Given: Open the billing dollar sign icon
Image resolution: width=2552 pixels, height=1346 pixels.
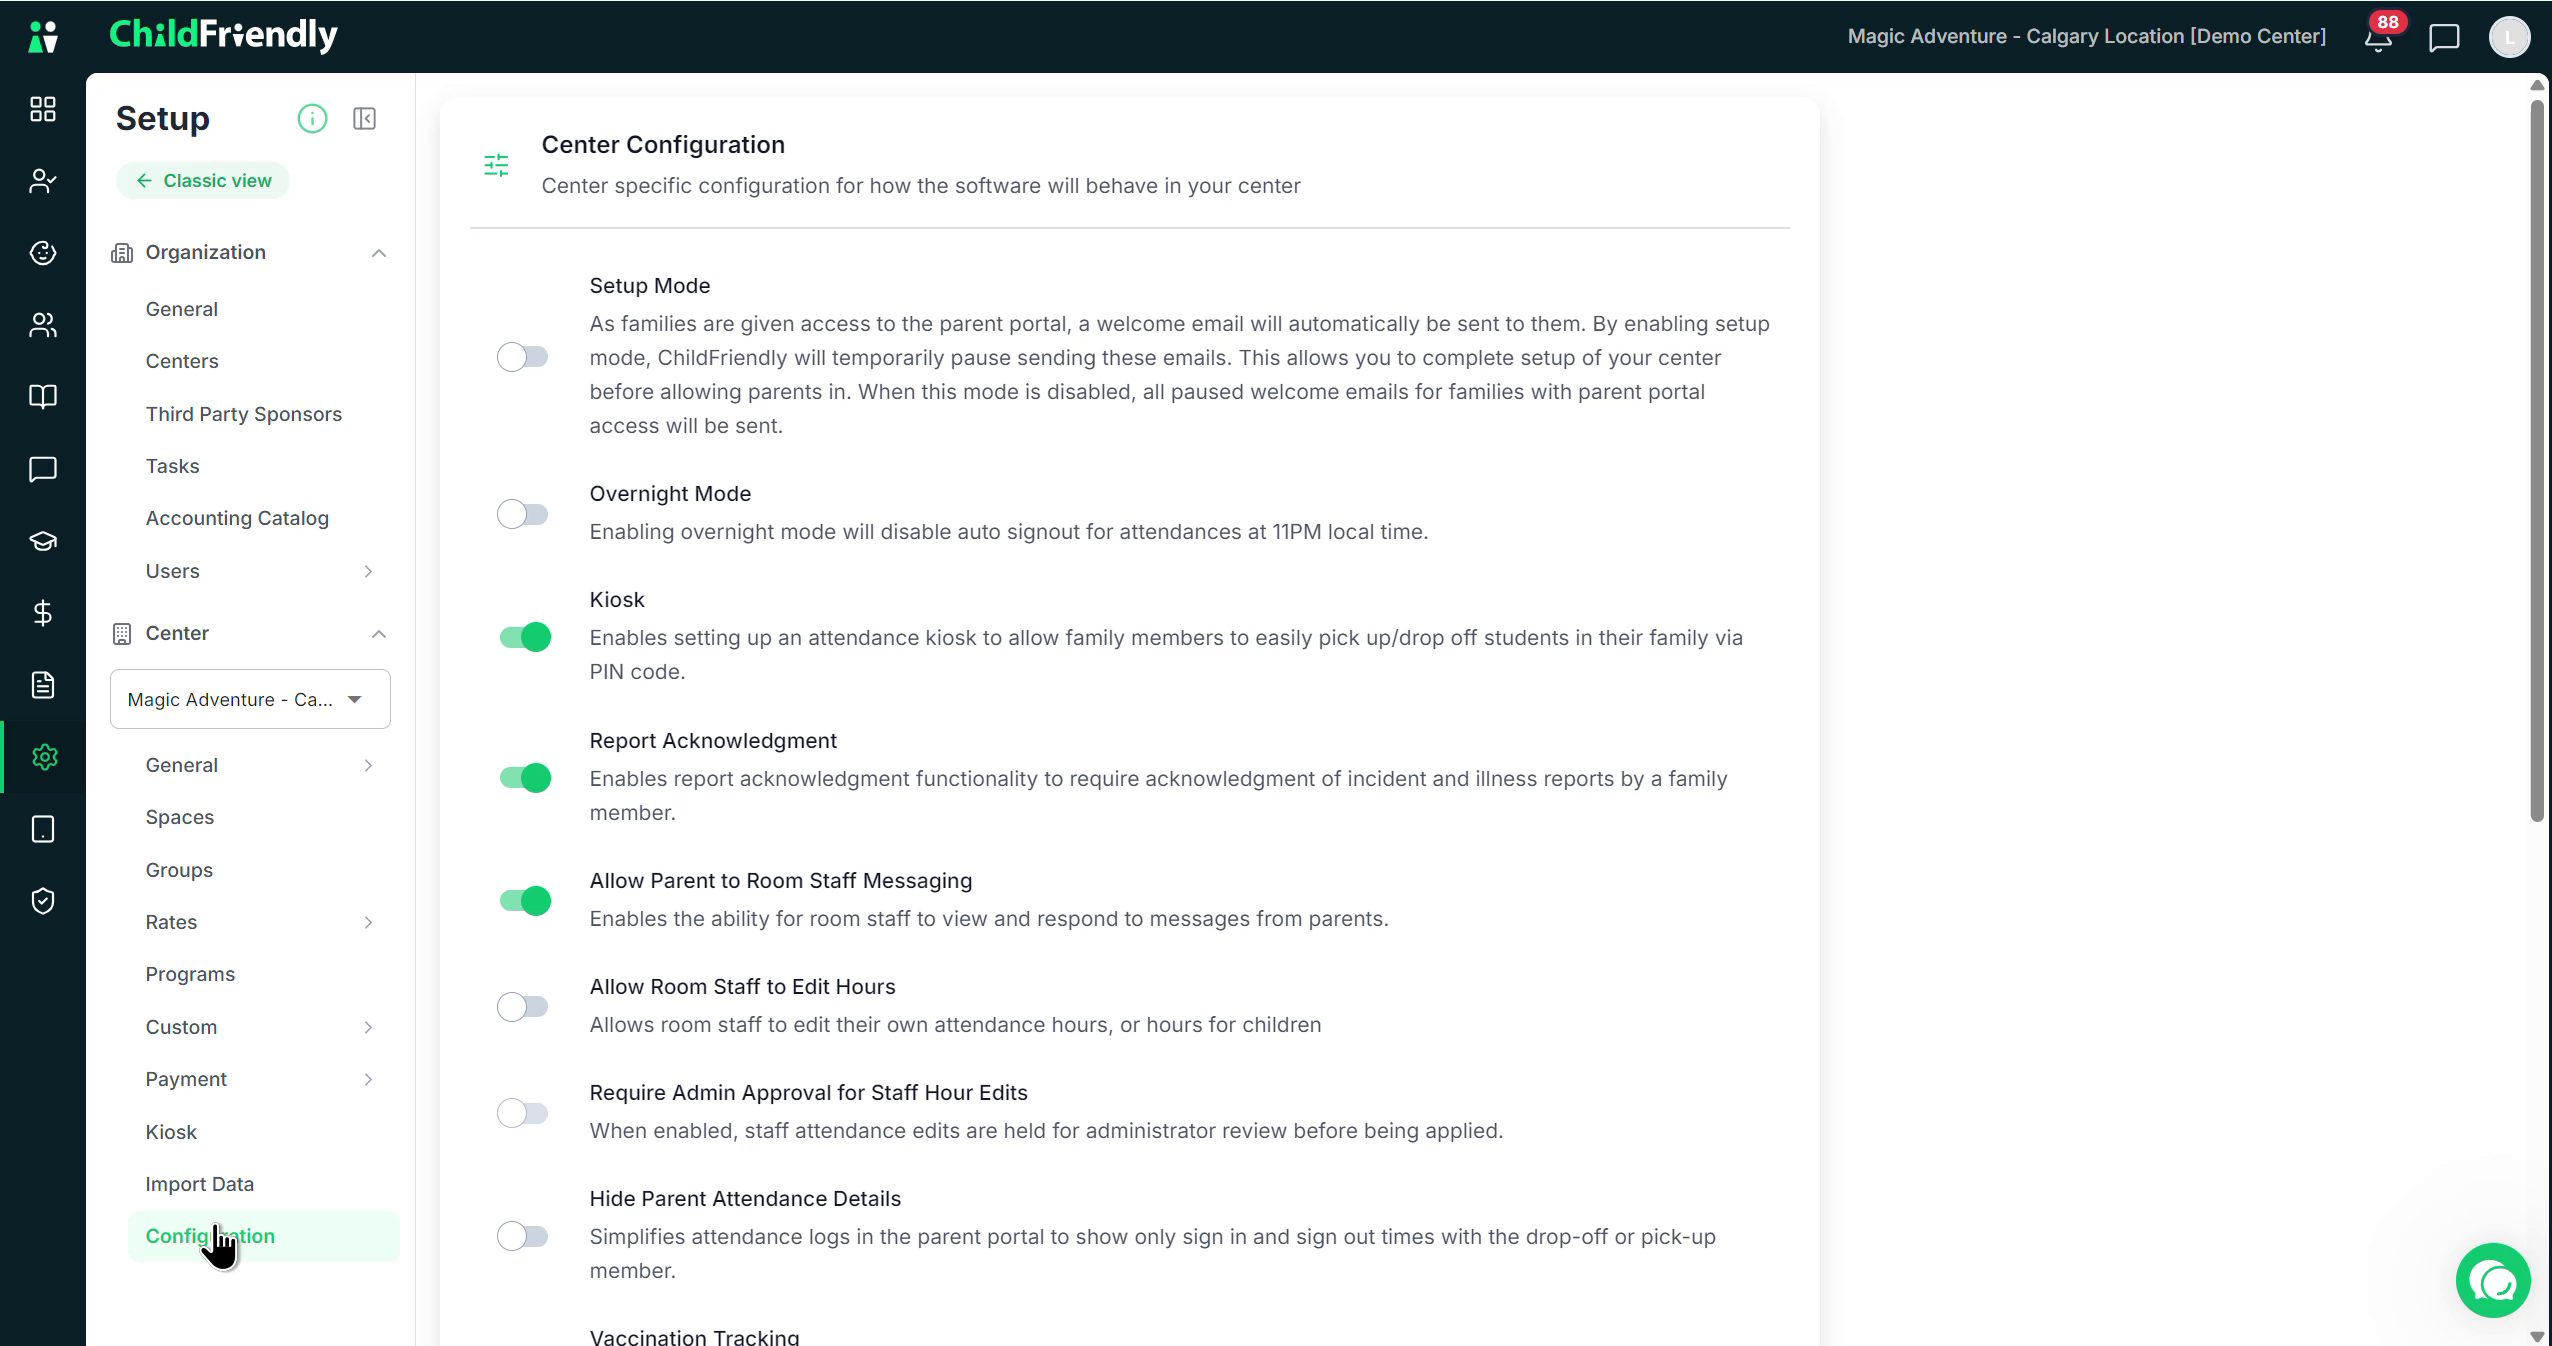Looking at the screenshot, I should point(43,613).
